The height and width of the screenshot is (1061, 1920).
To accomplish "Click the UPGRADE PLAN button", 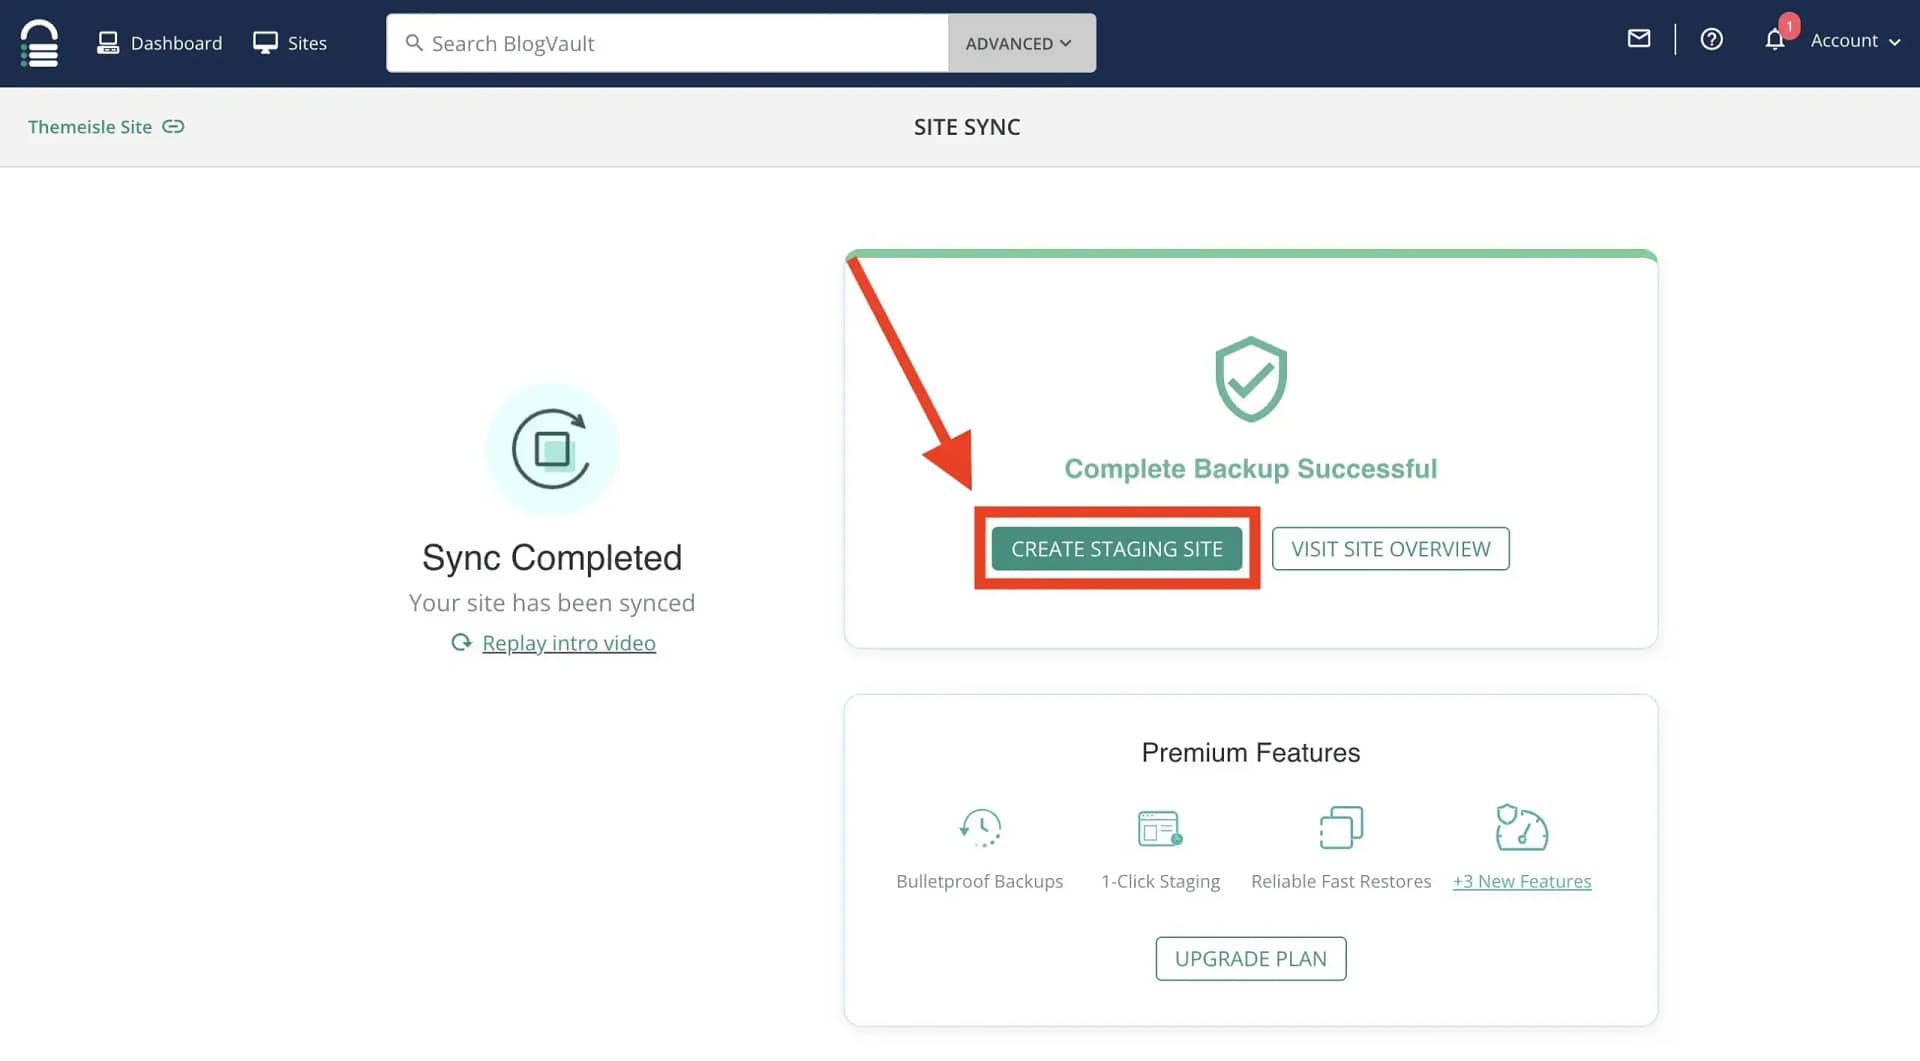I will 1251,959.
